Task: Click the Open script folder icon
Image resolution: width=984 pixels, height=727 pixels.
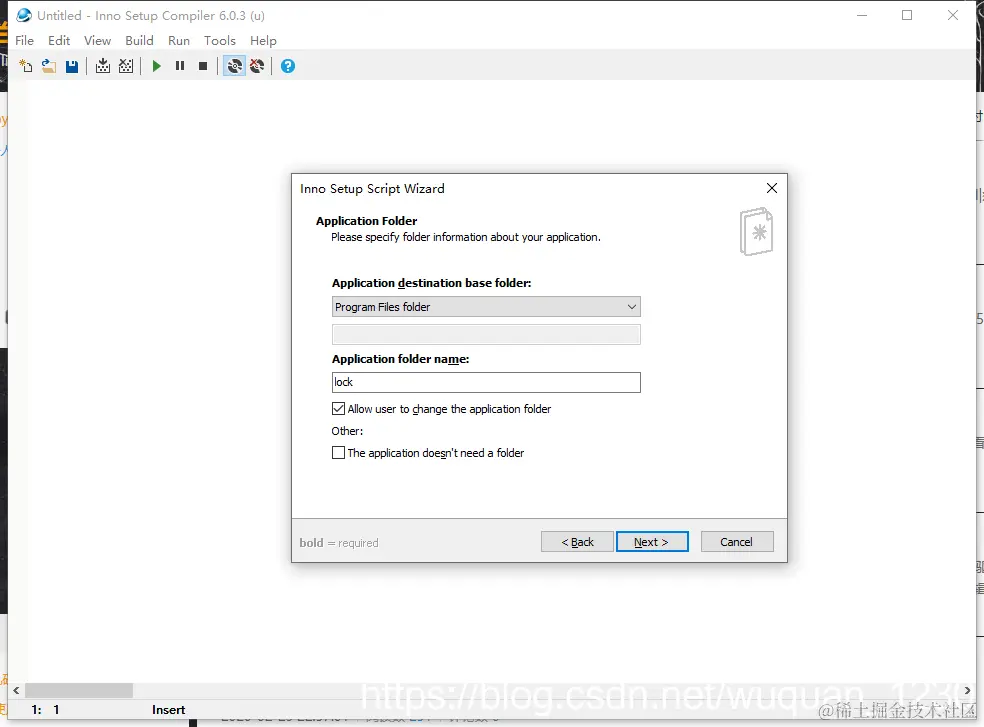Action: (x=49, y=66)
